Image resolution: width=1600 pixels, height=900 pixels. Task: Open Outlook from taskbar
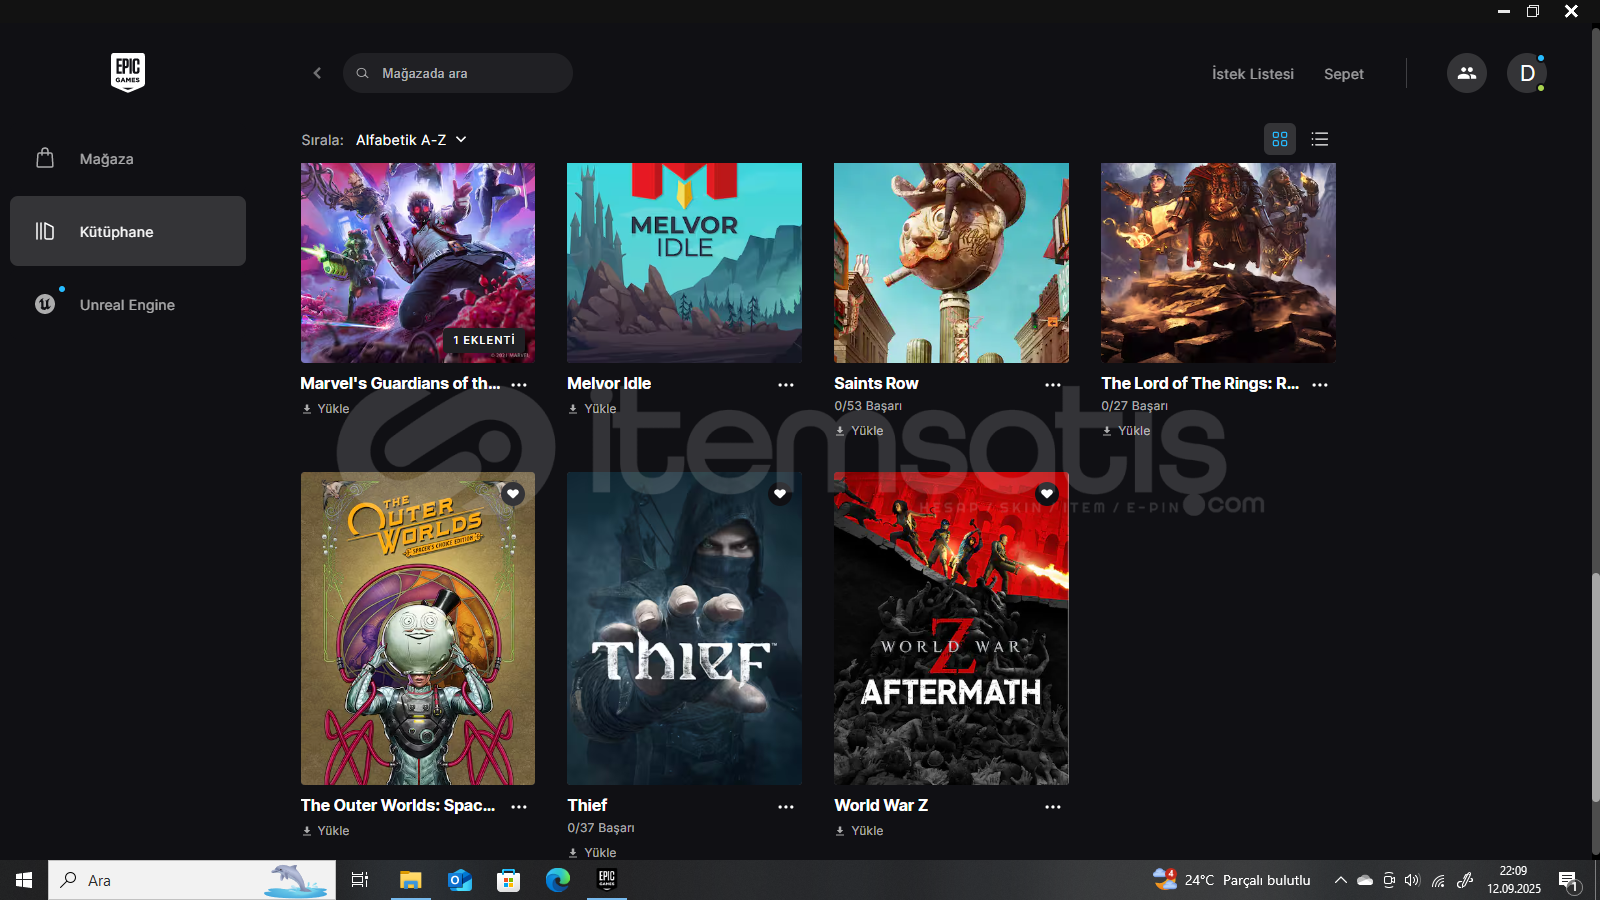coord(459,880)
